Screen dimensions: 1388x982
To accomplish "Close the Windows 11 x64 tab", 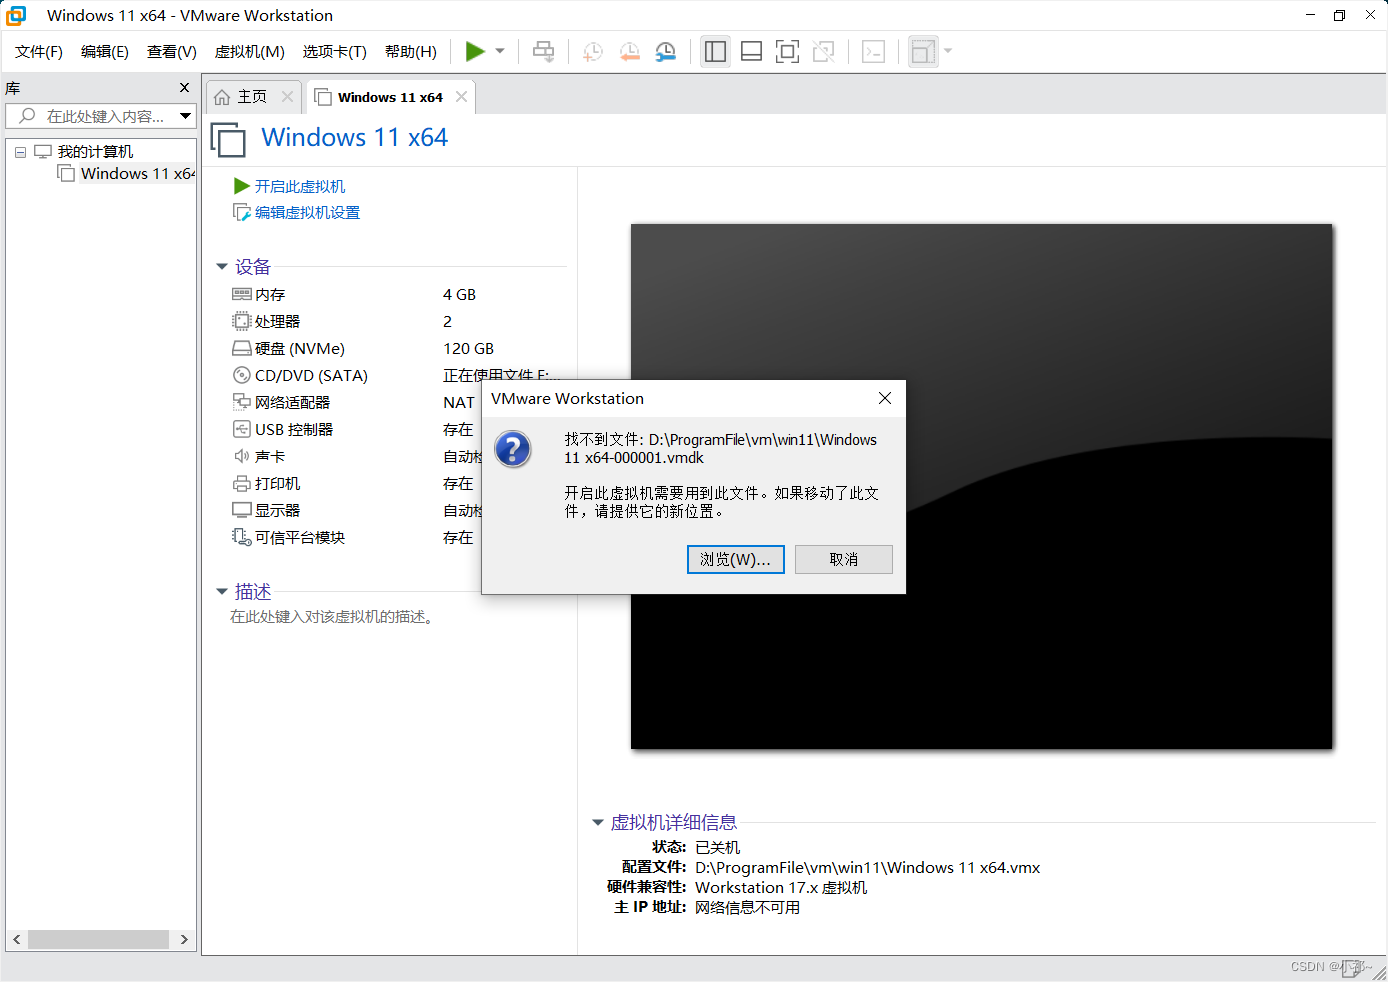I will 461,97.
